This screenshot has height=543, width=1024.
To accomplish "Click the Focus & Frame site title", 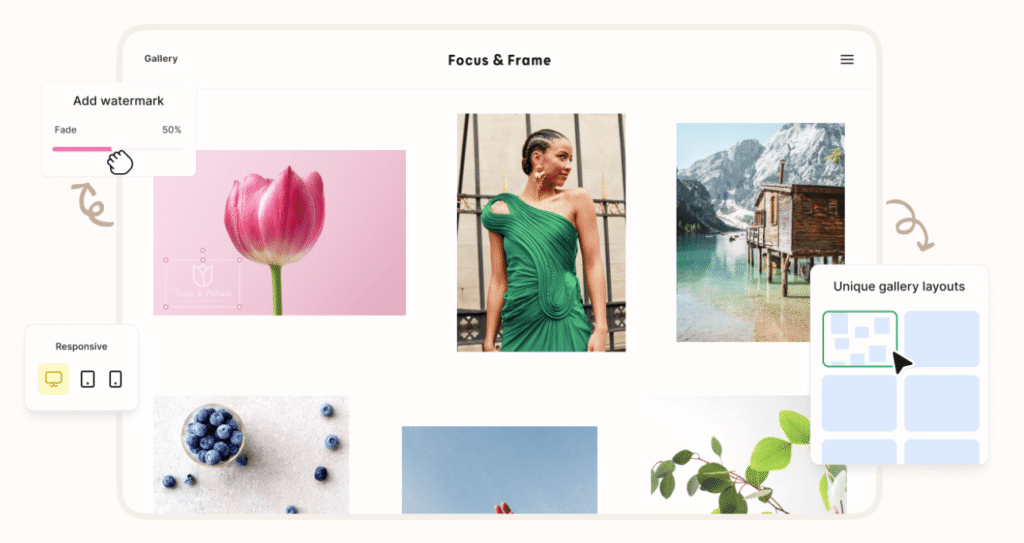I will click(x=499, y=60).
